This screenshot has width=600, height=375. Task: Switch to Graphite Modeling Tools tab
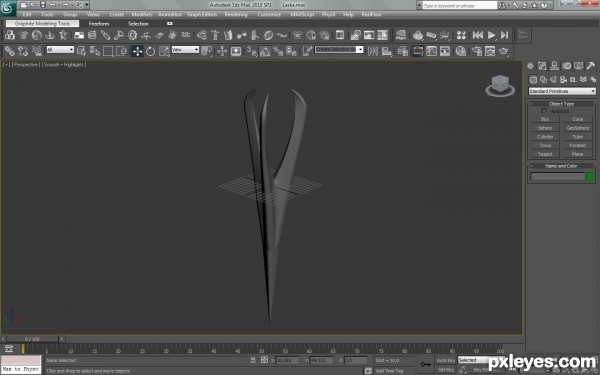42,24
